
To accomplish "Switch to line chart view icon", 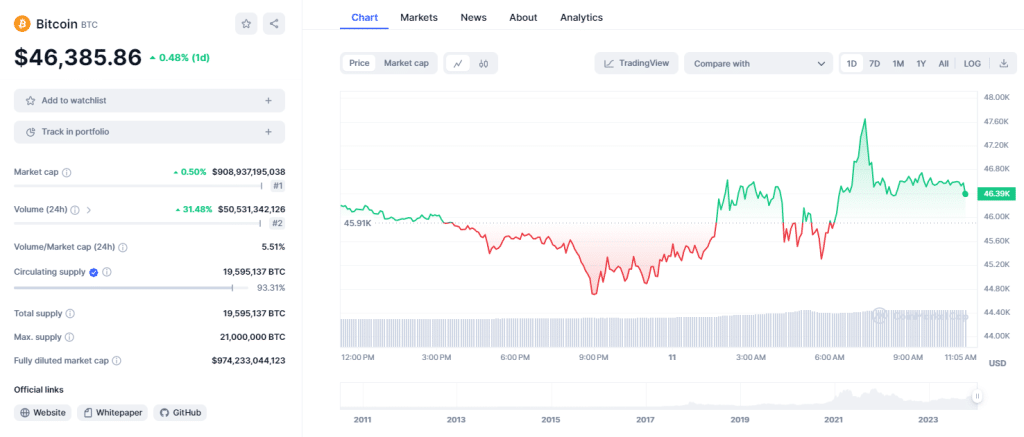I will (458, 63).
